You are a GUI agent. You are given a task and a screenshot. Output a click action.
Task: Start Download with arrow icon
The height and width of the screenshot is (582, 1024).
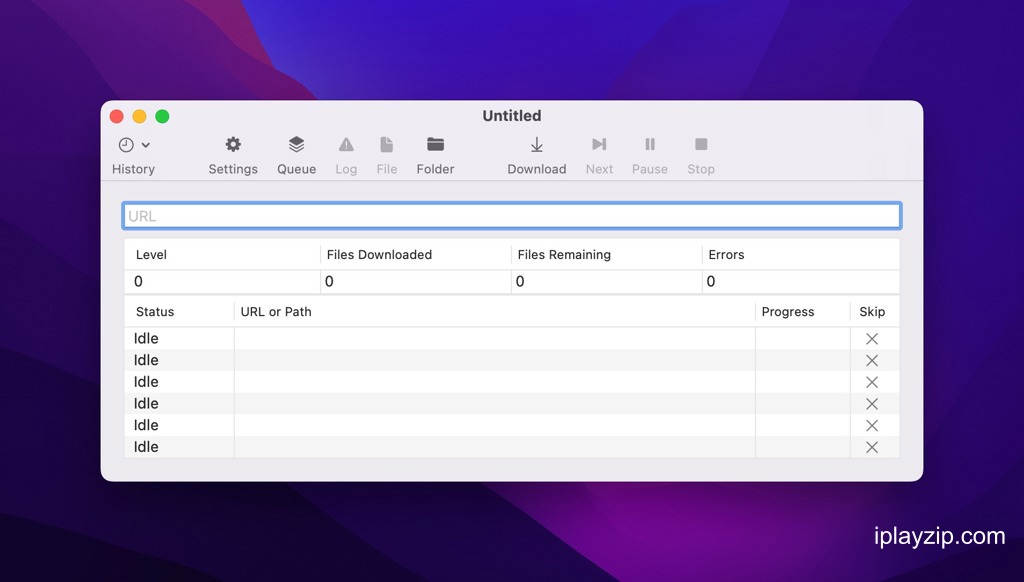[537, 144]
